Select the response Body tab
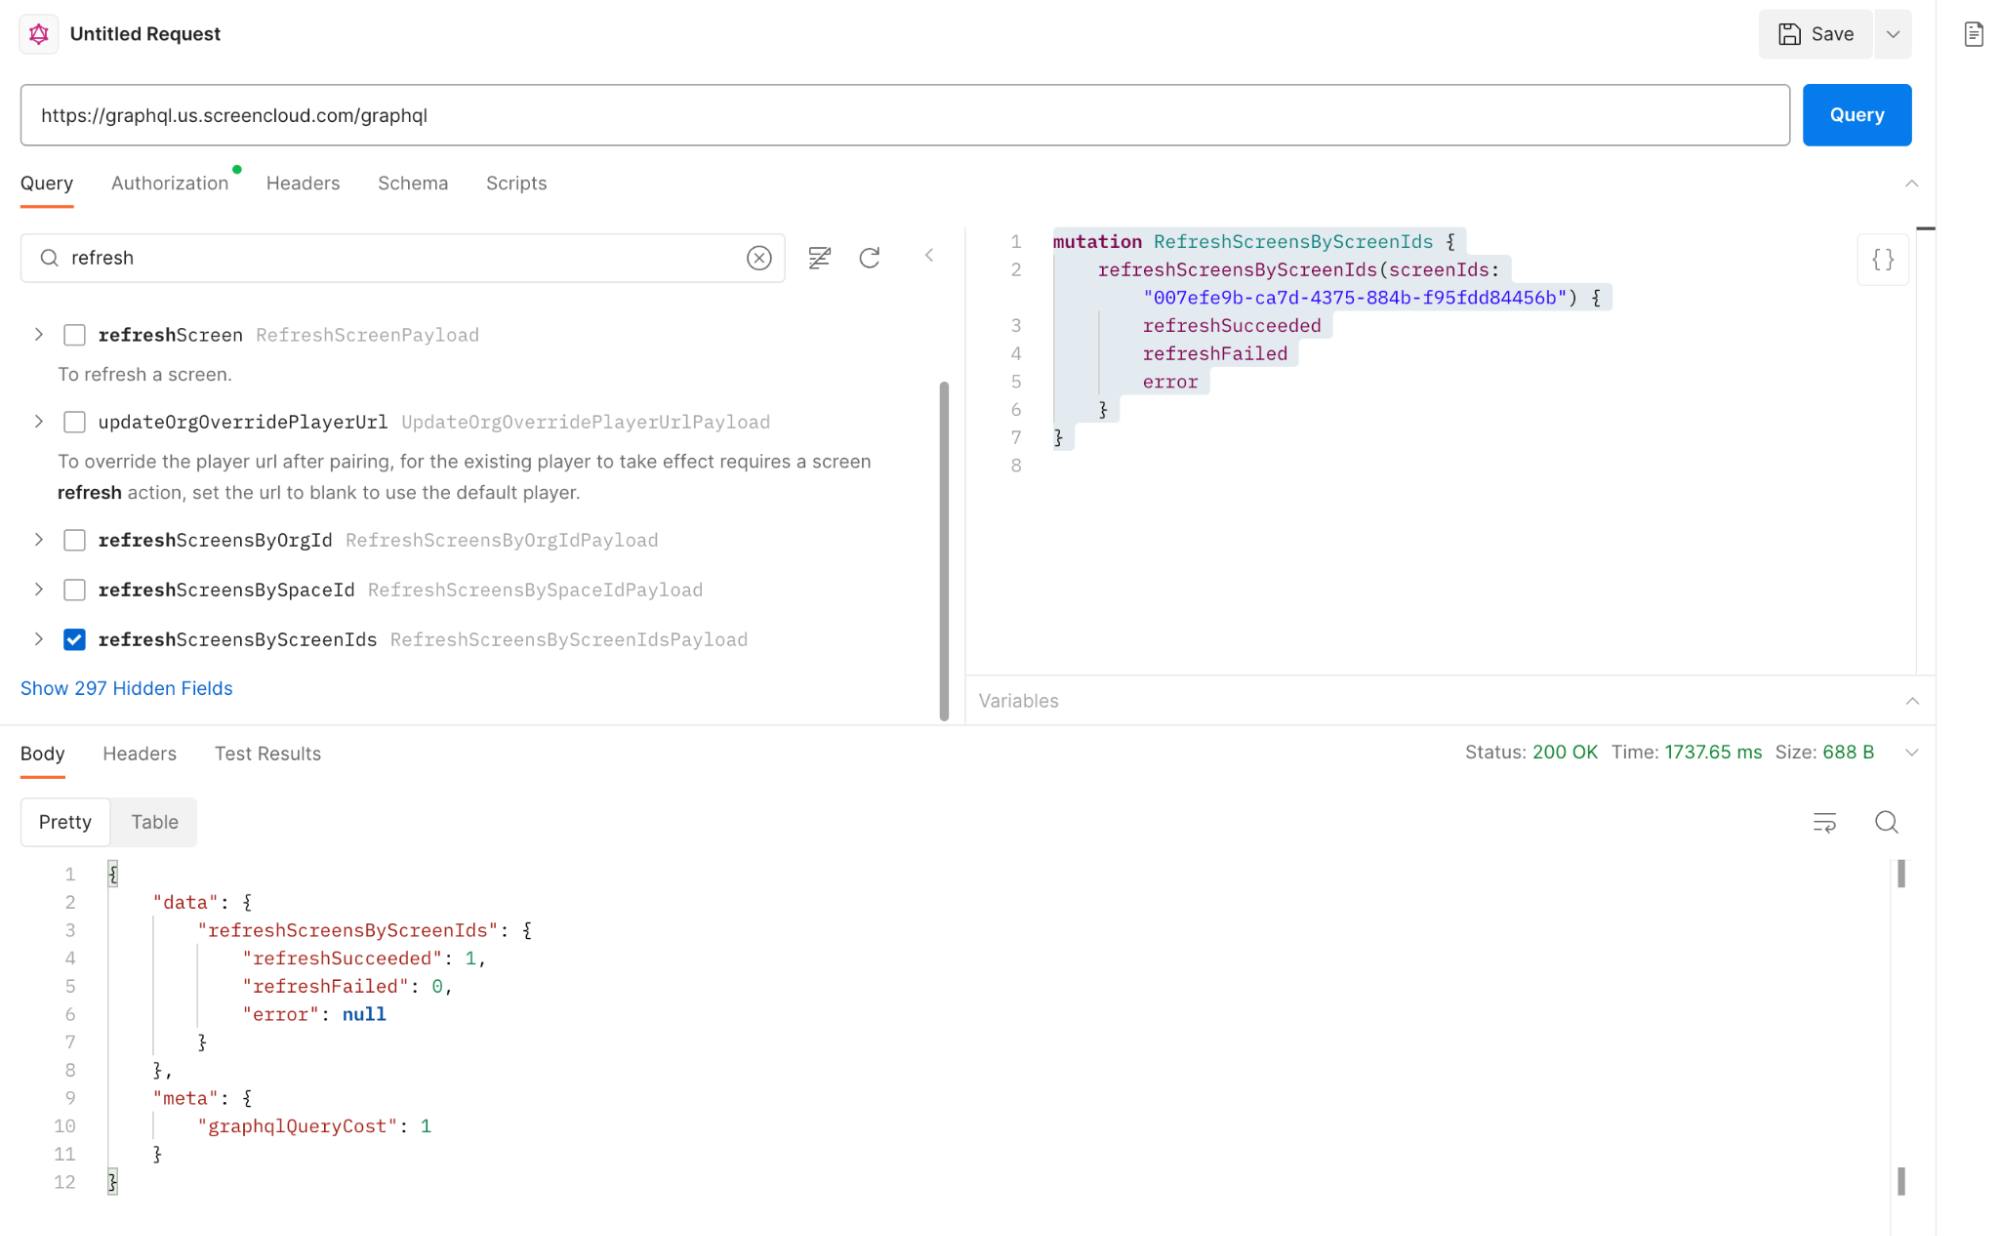This screenshot has width=1999, height=1236. (x=42, y=754)
